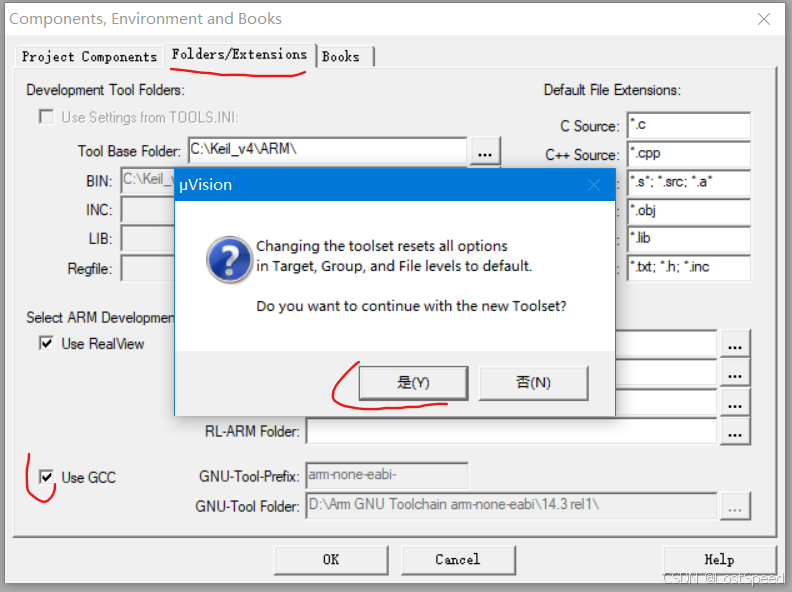Click the 否(N) button in µVision dialog
The height and width of the screenshot is (592, 792).
[533, 383]
